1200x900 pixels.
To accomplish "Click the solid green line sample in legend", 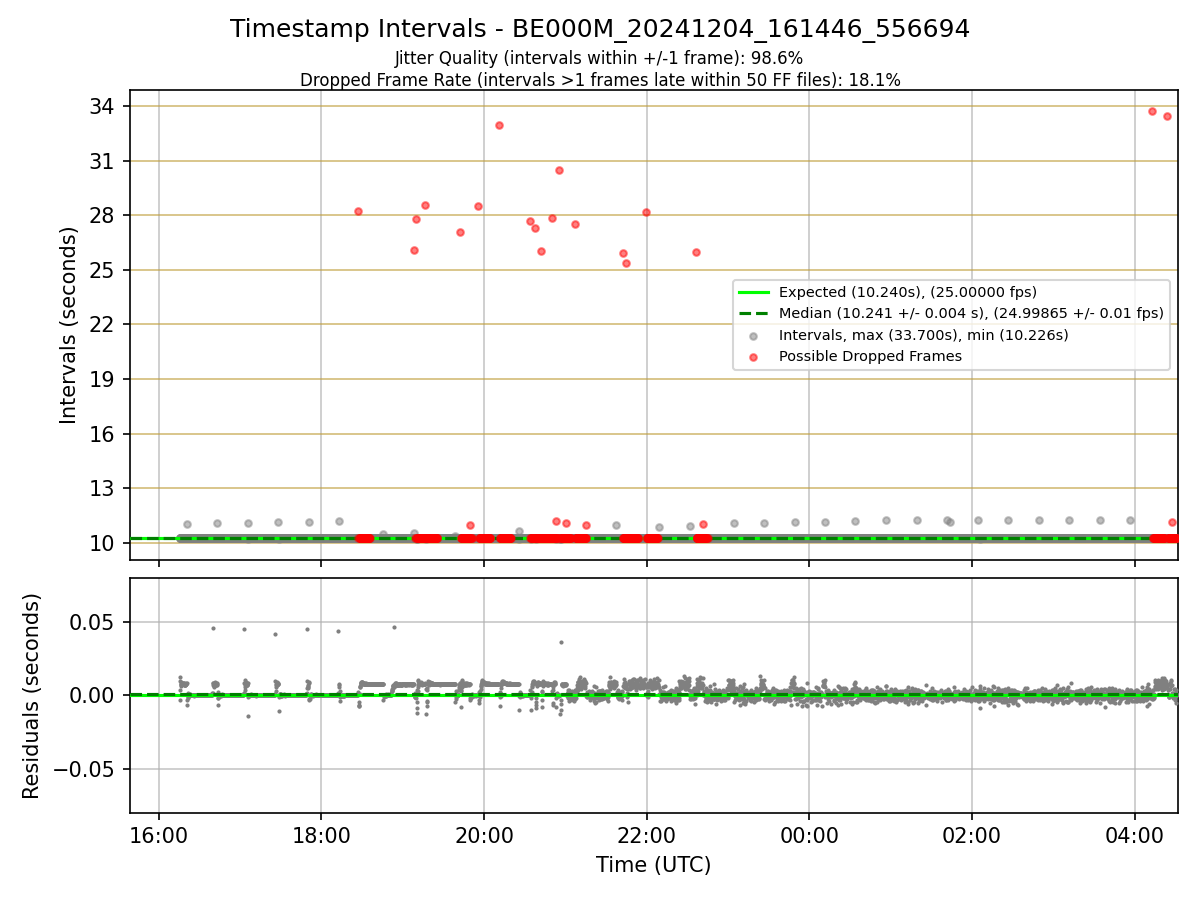I will coord(754,292).
